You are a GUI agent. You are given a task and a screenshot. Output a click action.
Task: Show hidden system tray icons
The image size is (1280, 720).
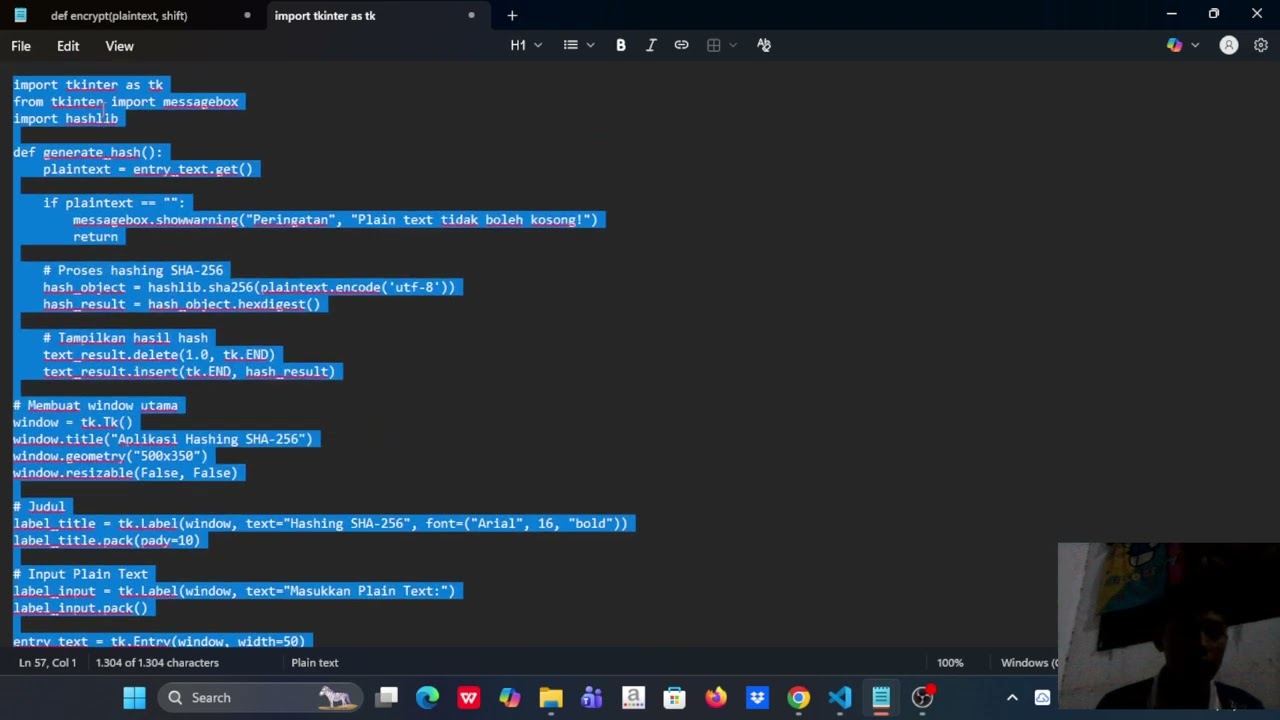[1012, 697]
